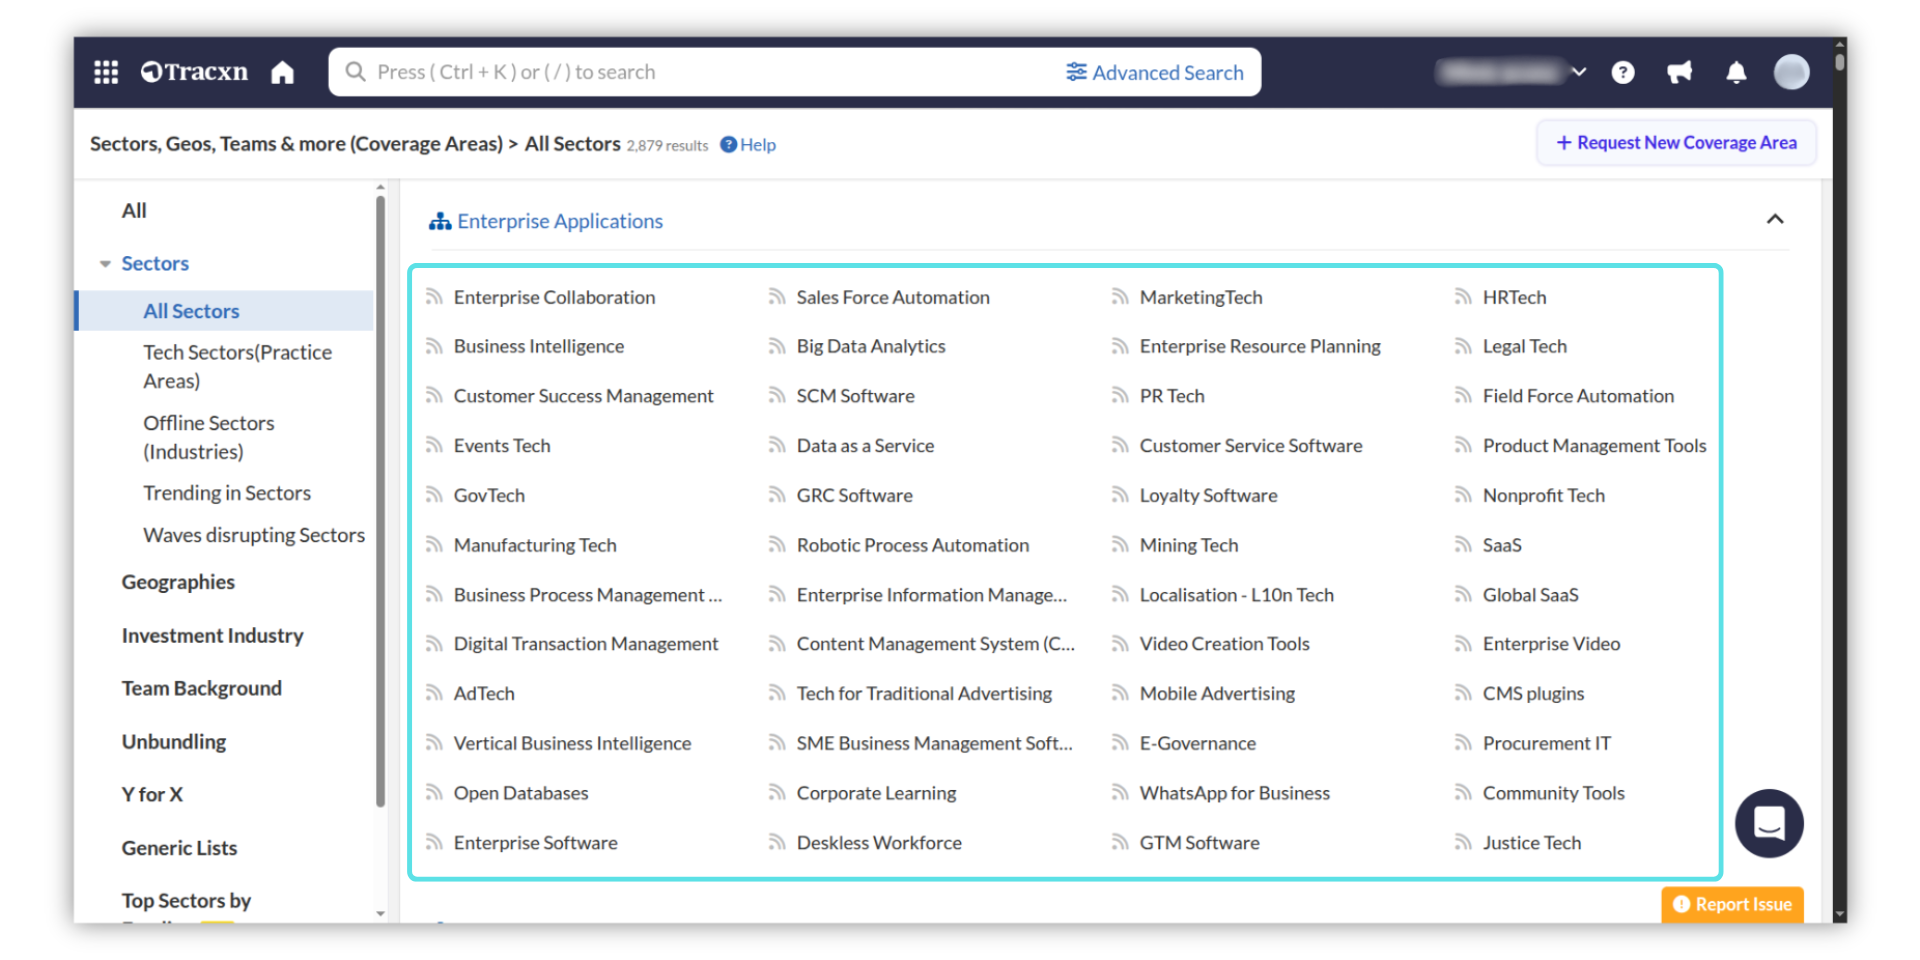
Task: Click the search input field
Action: [700, 72]
